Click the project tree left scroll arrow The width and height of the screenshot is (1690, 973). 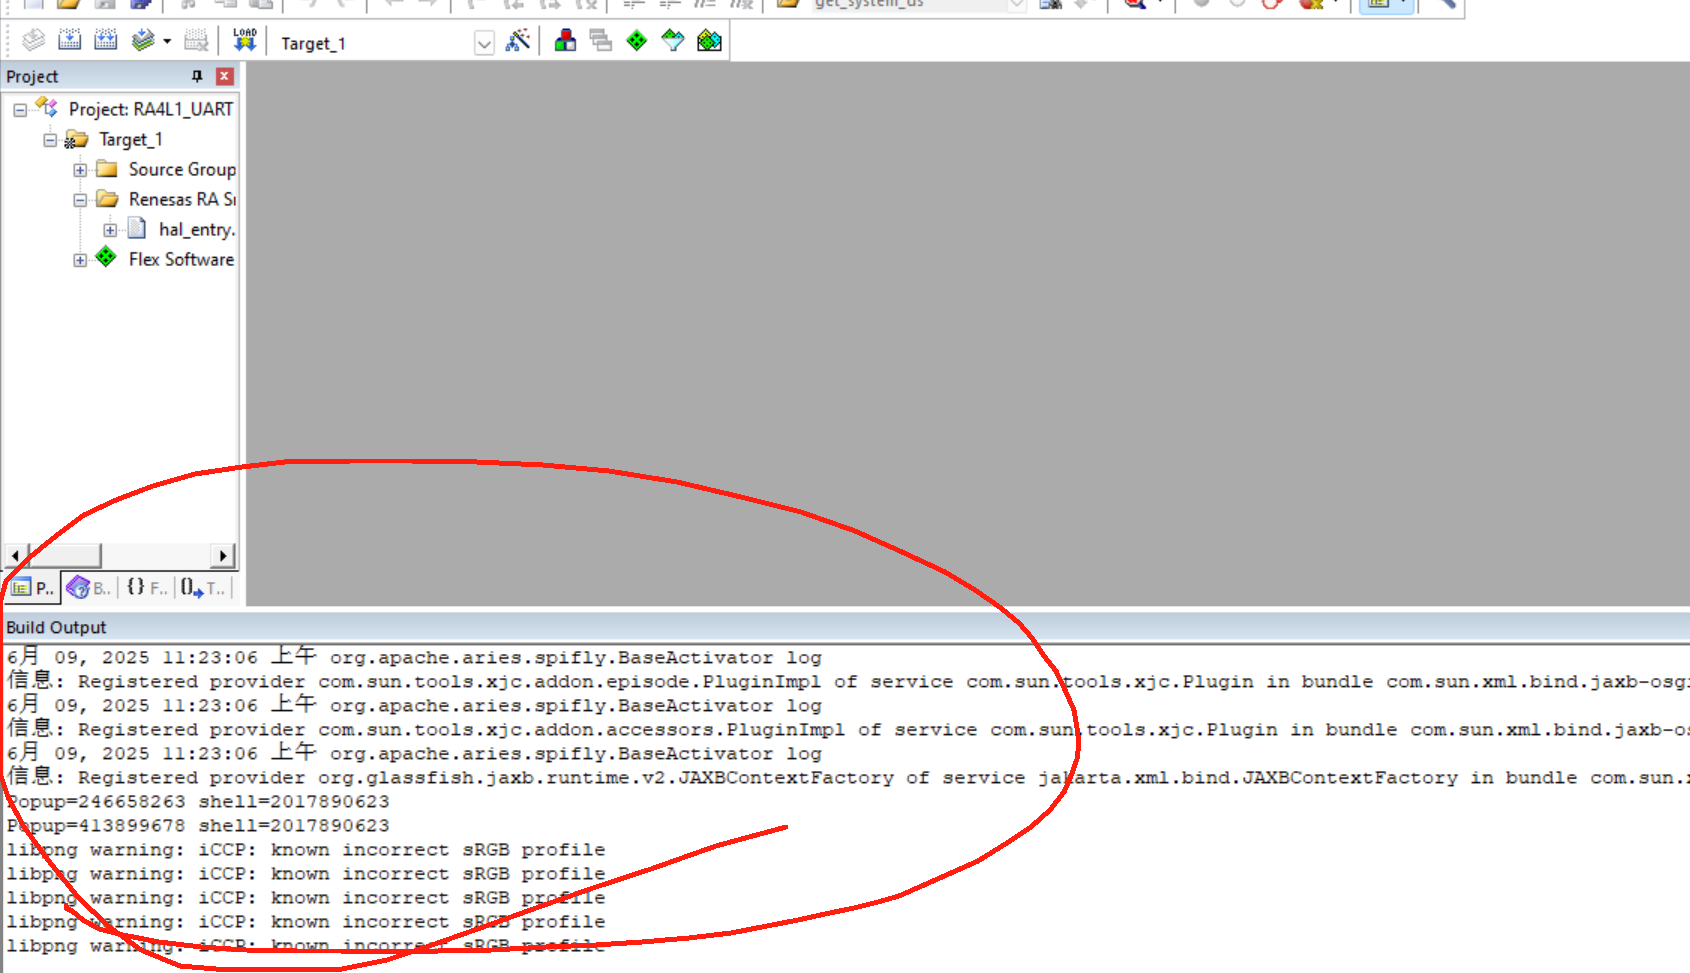[15, 555]
